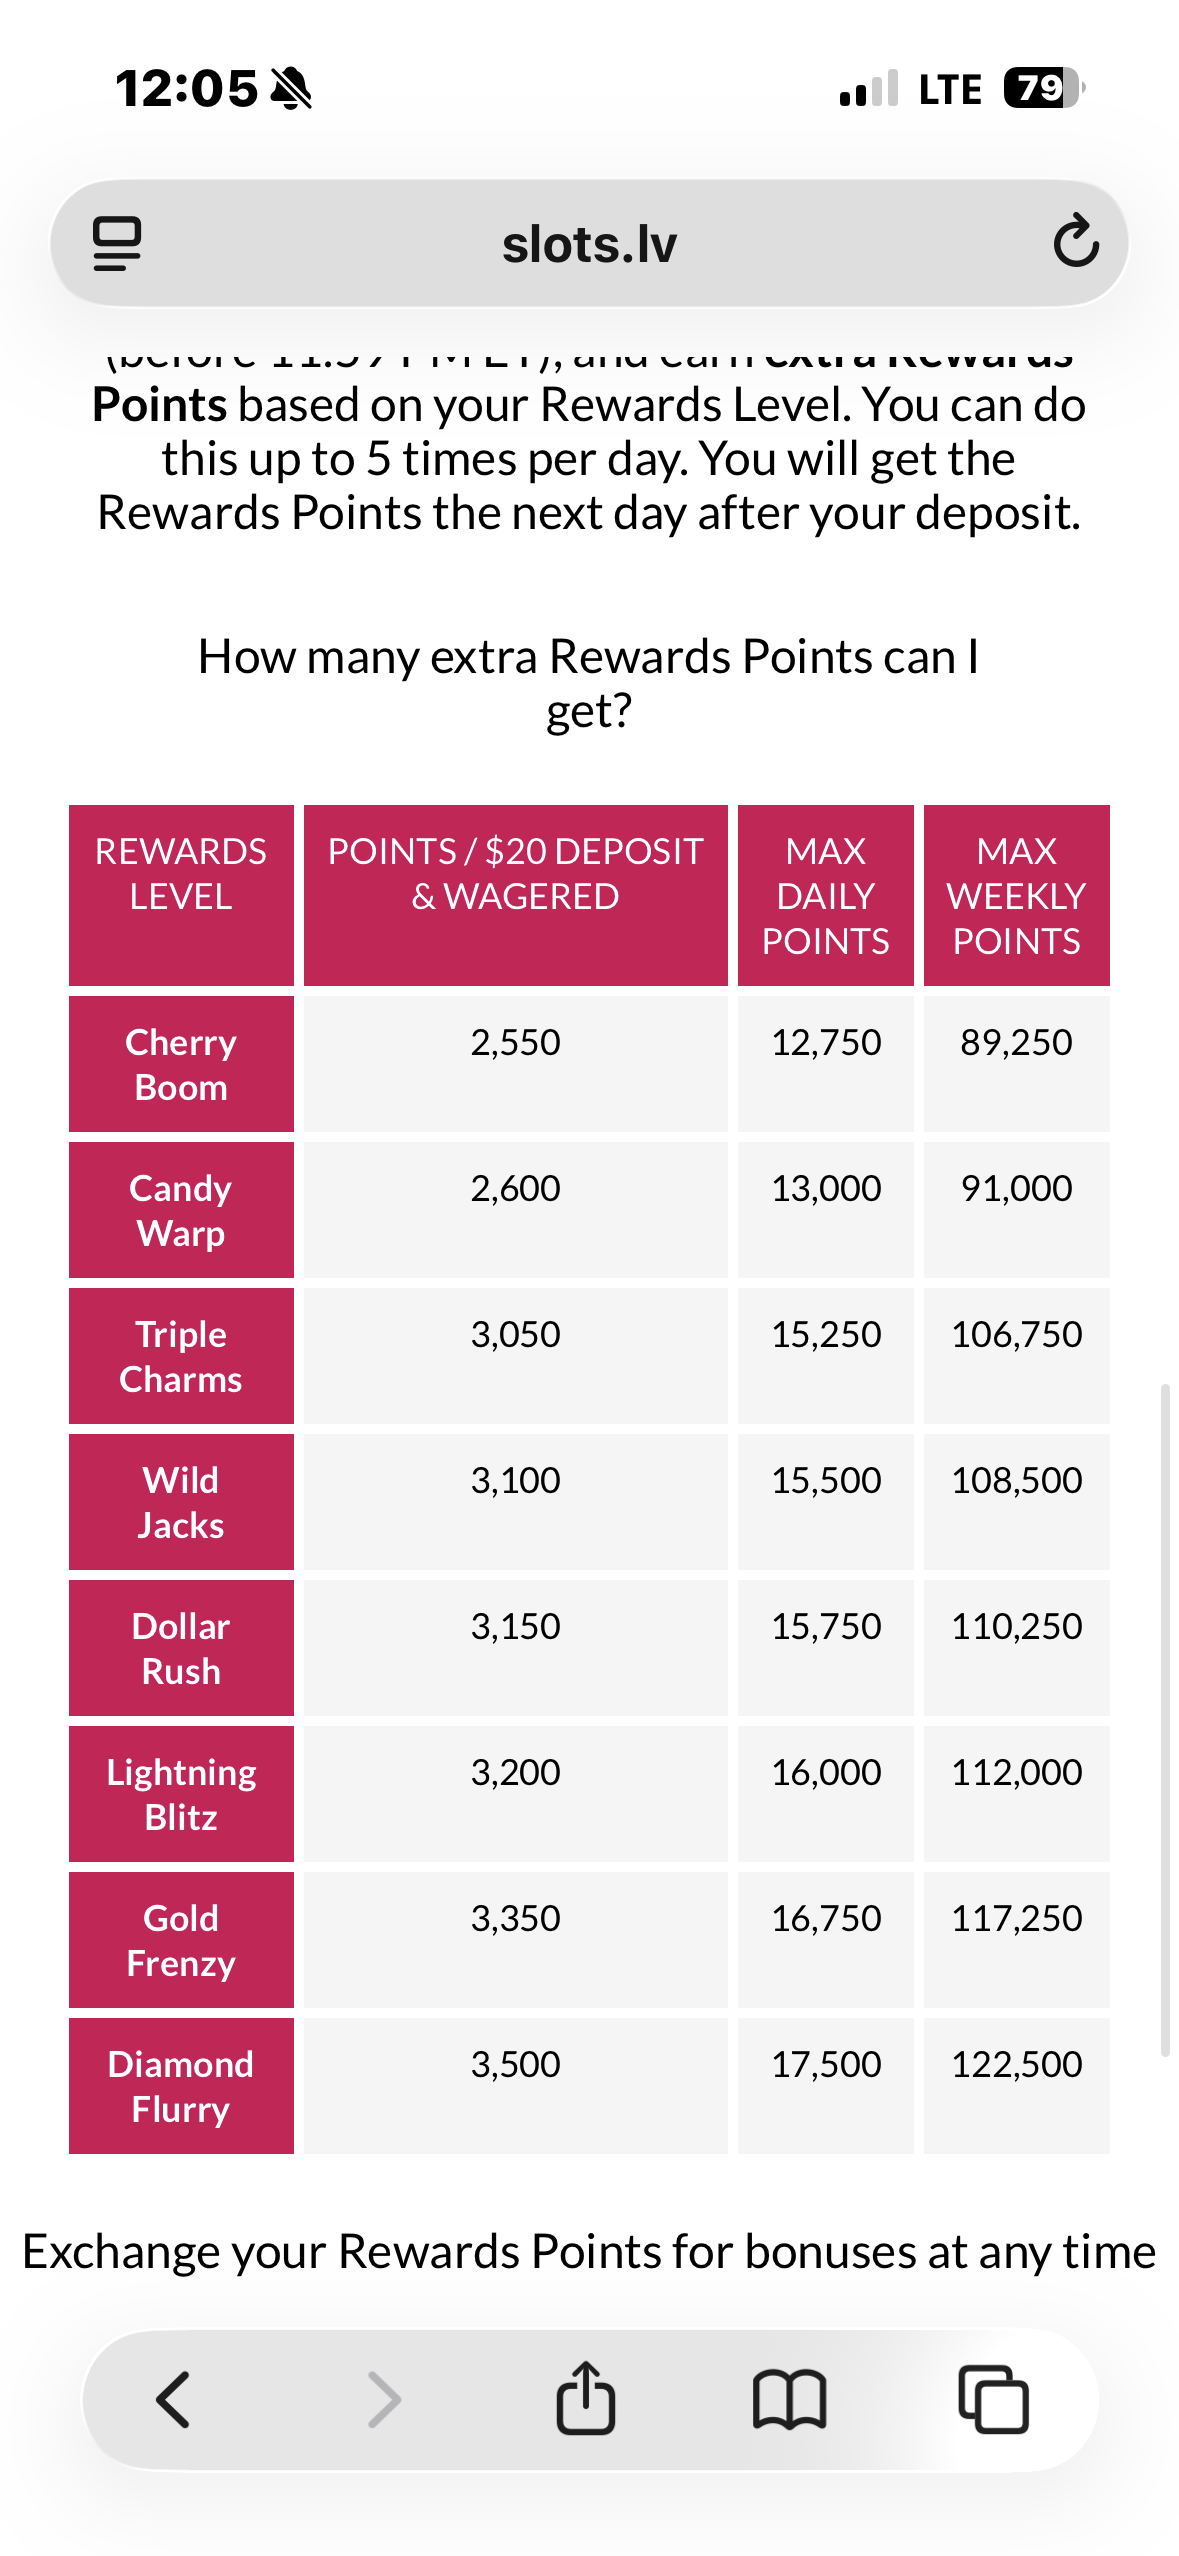Tap the Lightning Blitz level cell
1179x2556 pixels.
(x=181, y=1794)
